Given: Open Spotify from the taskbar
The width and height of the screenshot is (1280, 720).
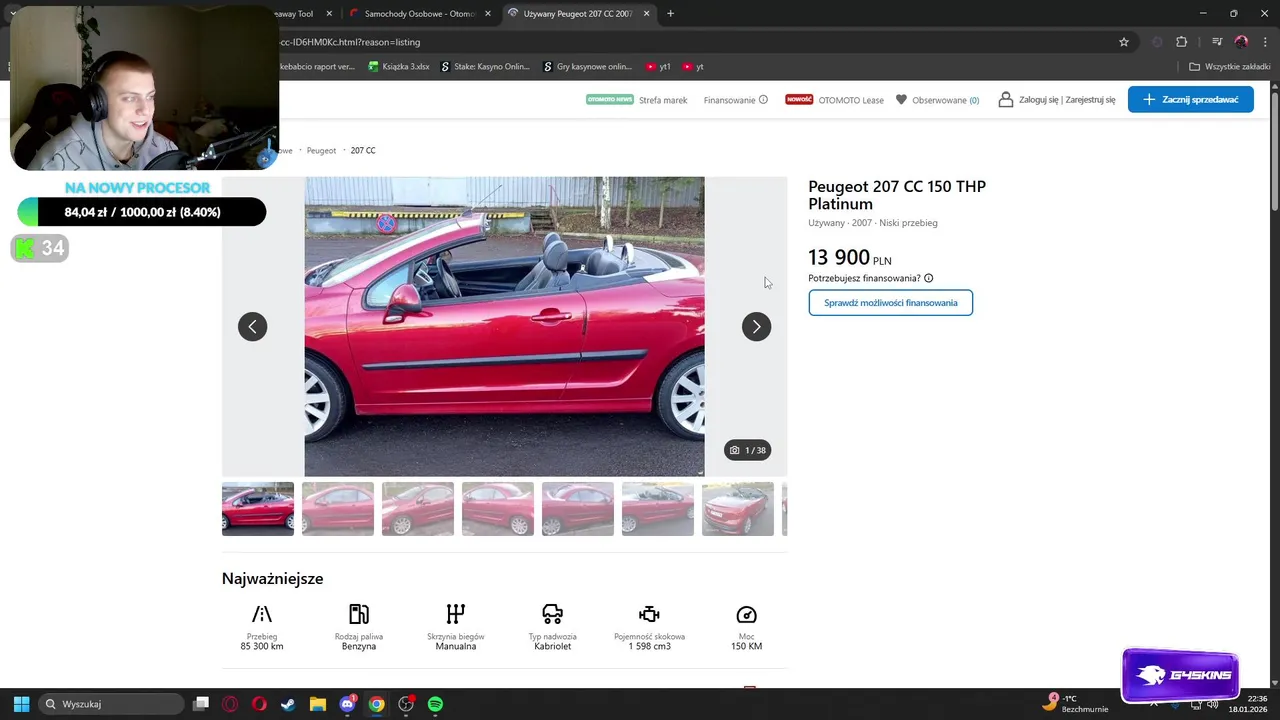Looking at the screenshot, I should (x=435, y=704).
